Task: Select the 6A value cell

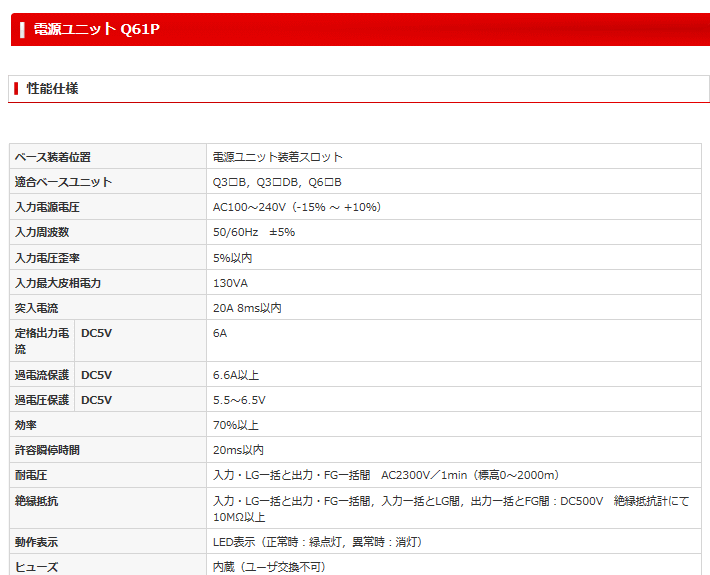Action: tap(454, 341)
